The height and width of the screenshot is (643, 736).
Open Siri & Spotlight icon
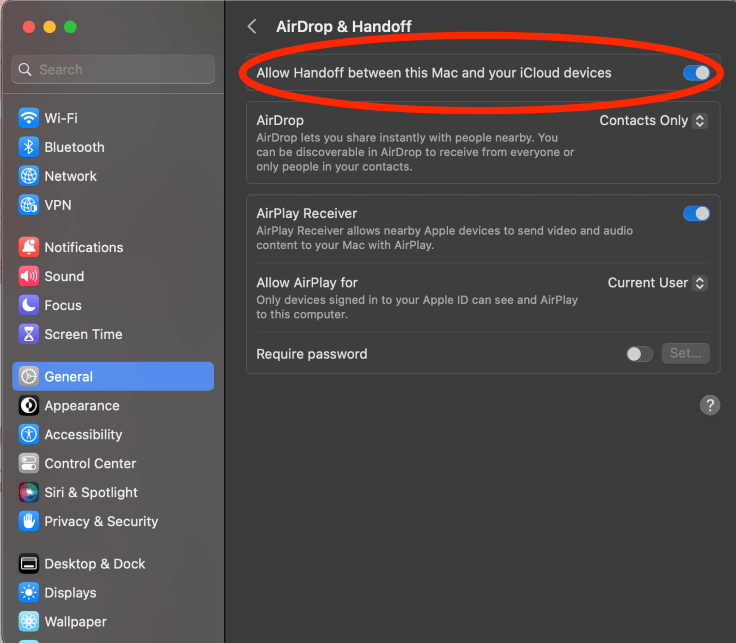[28, 492]
